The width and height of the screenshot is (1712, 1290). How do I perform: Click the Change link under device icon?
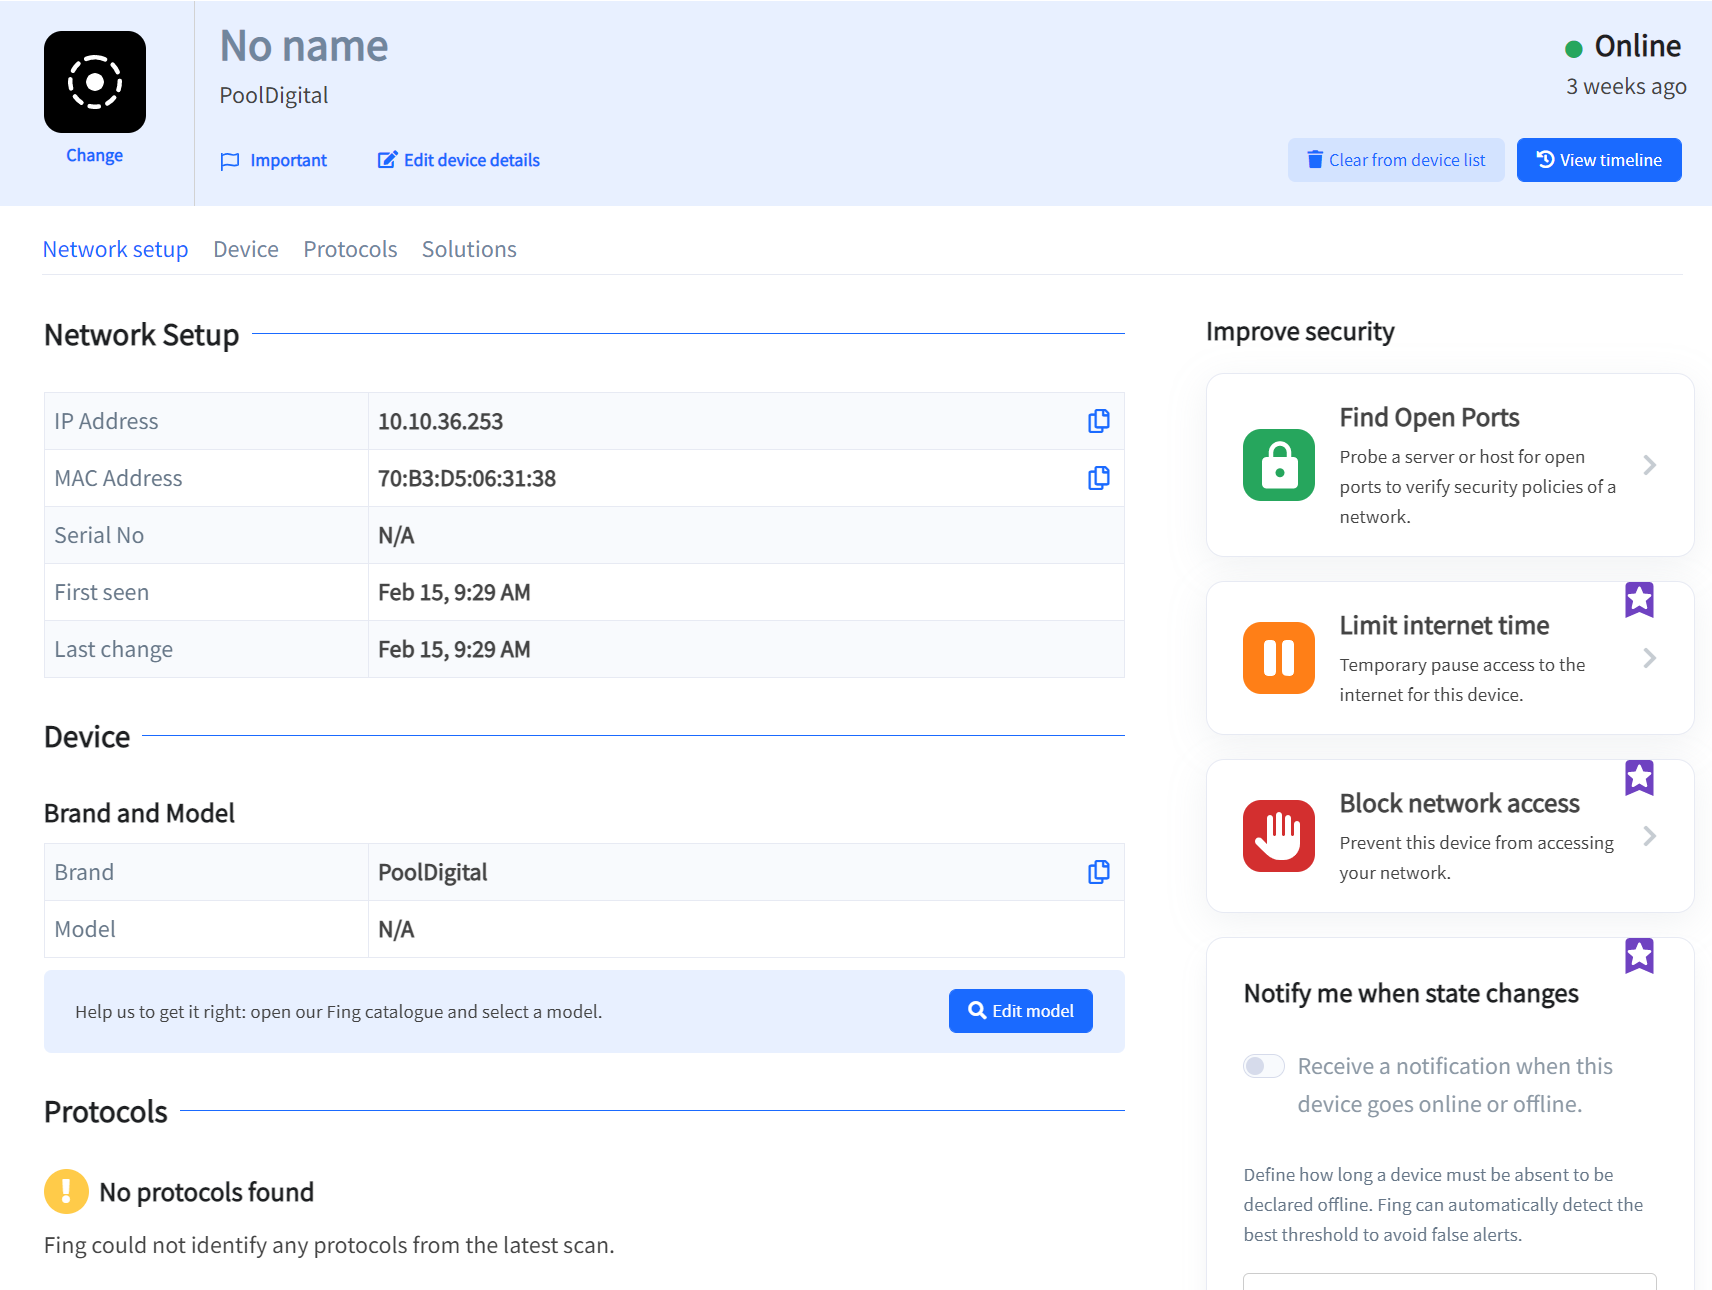point(95,155)
